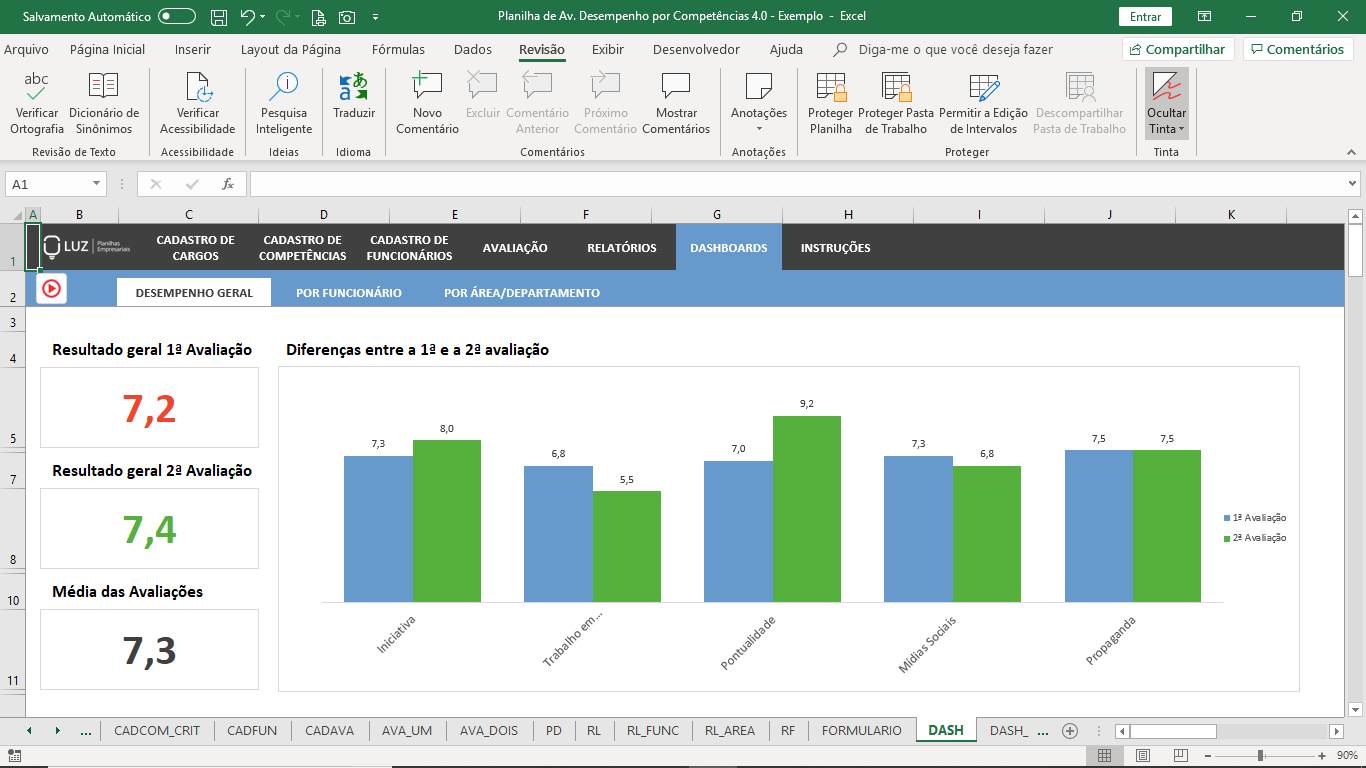
Task: Select POR ÁREA/DEPARTAMENTO dashboard tab
Action: tap(522, 293)
